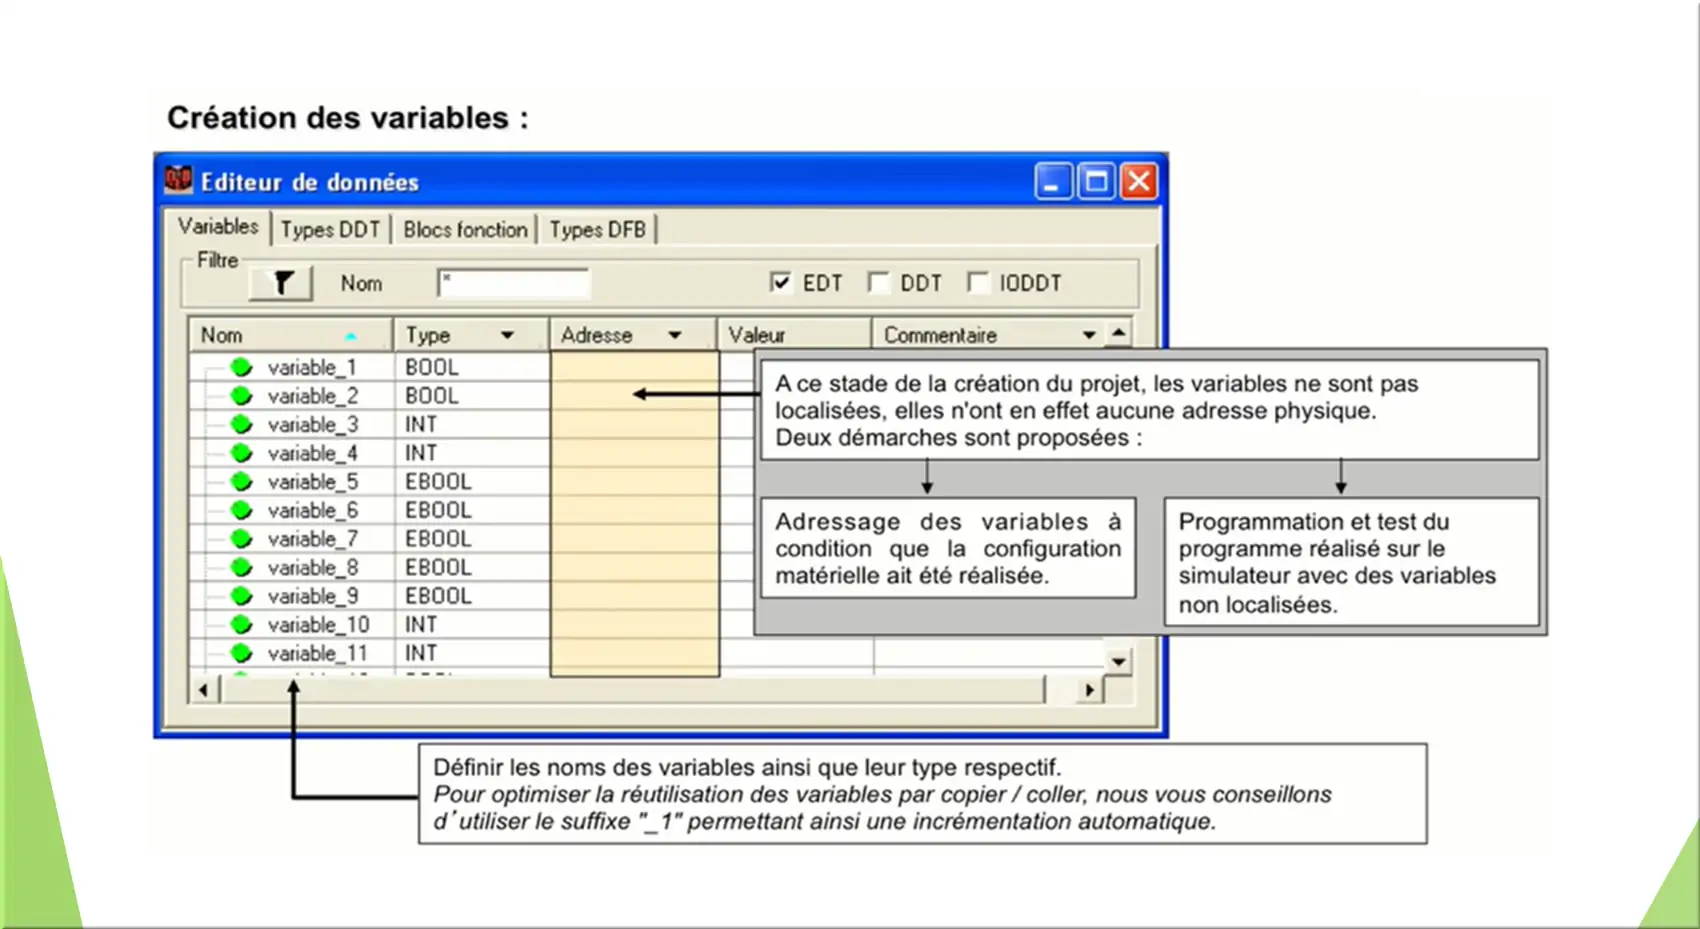This screenshot has width=1700, height=929.
Task: Click the INT type cell of variable_11
Action: click(x=472, y=653)
